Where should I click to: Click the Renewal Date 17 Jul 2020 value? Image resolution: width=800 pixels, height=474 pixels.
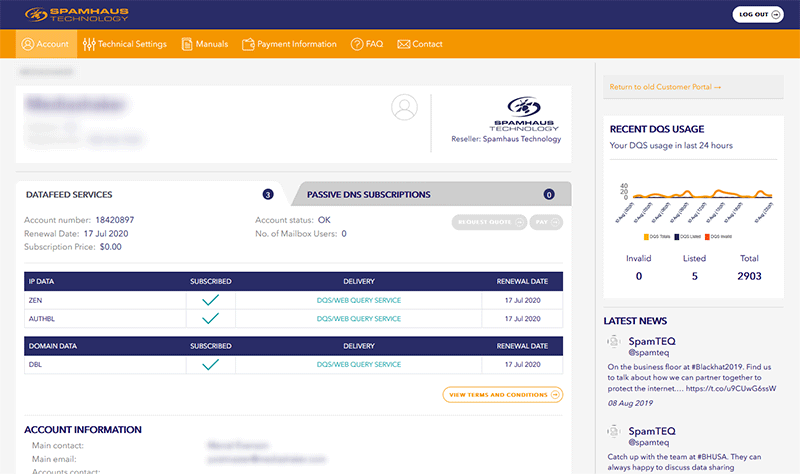coord(106,234)
